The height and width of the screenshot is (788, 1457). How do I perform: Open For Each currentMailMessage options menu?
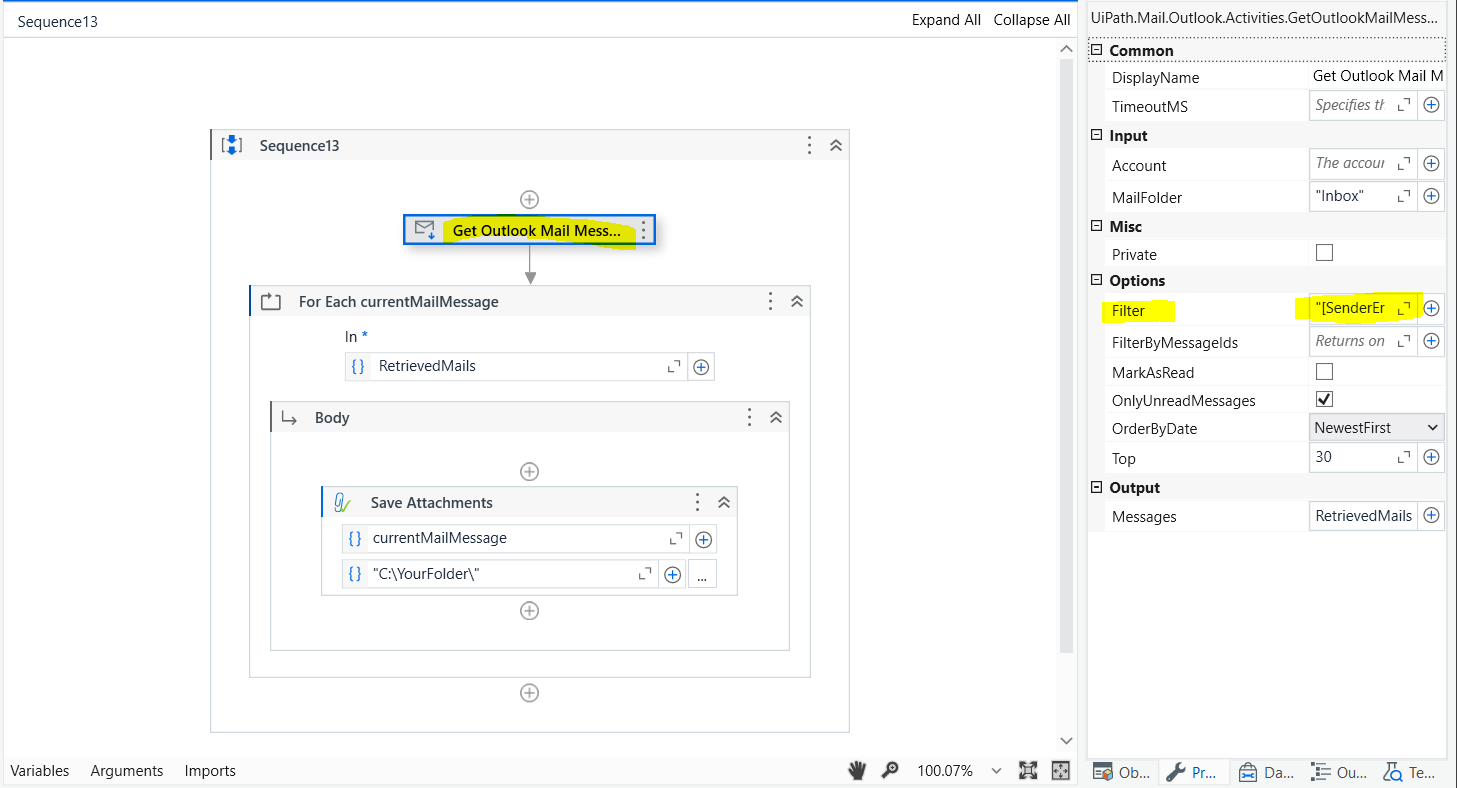[770, 301]
